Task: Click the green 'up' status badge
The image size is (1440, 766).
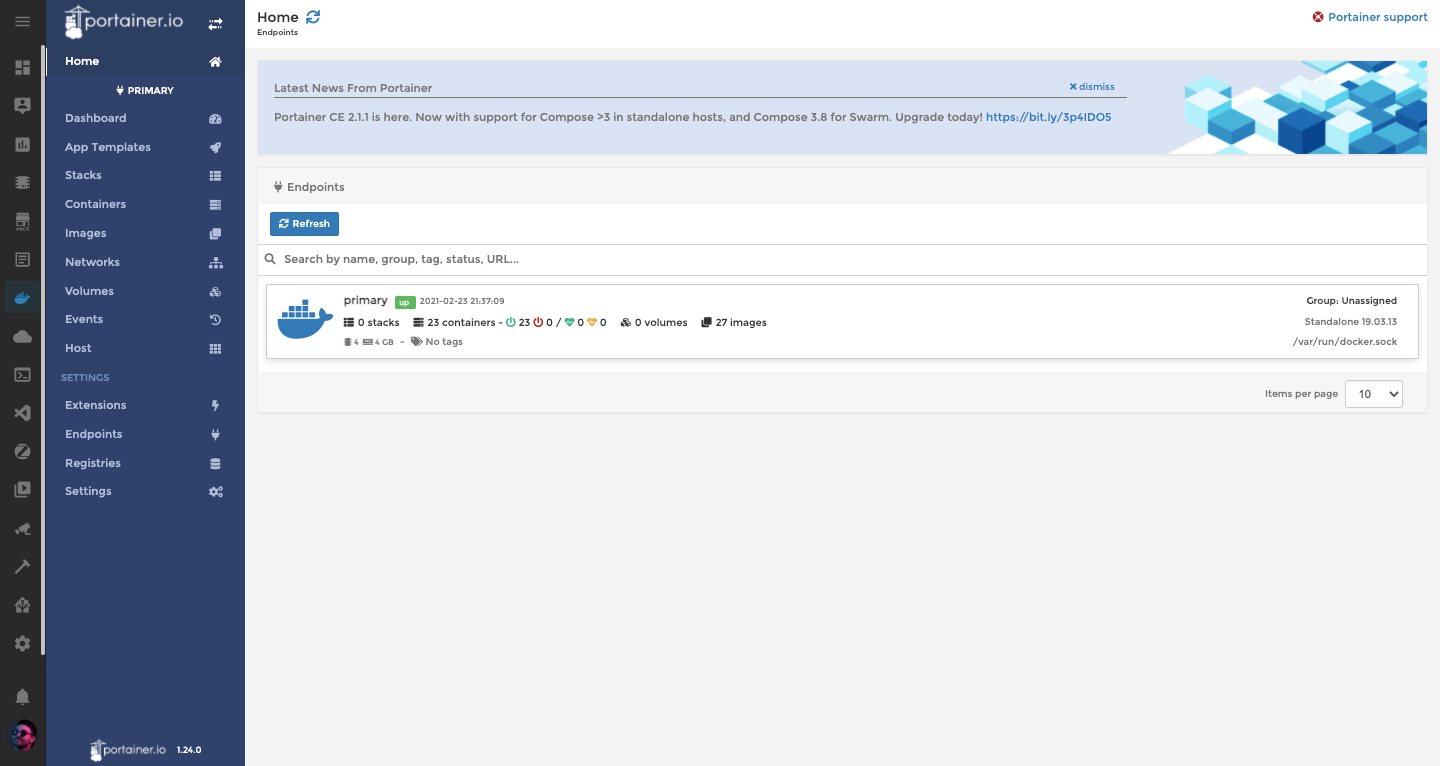Action: 404,302
